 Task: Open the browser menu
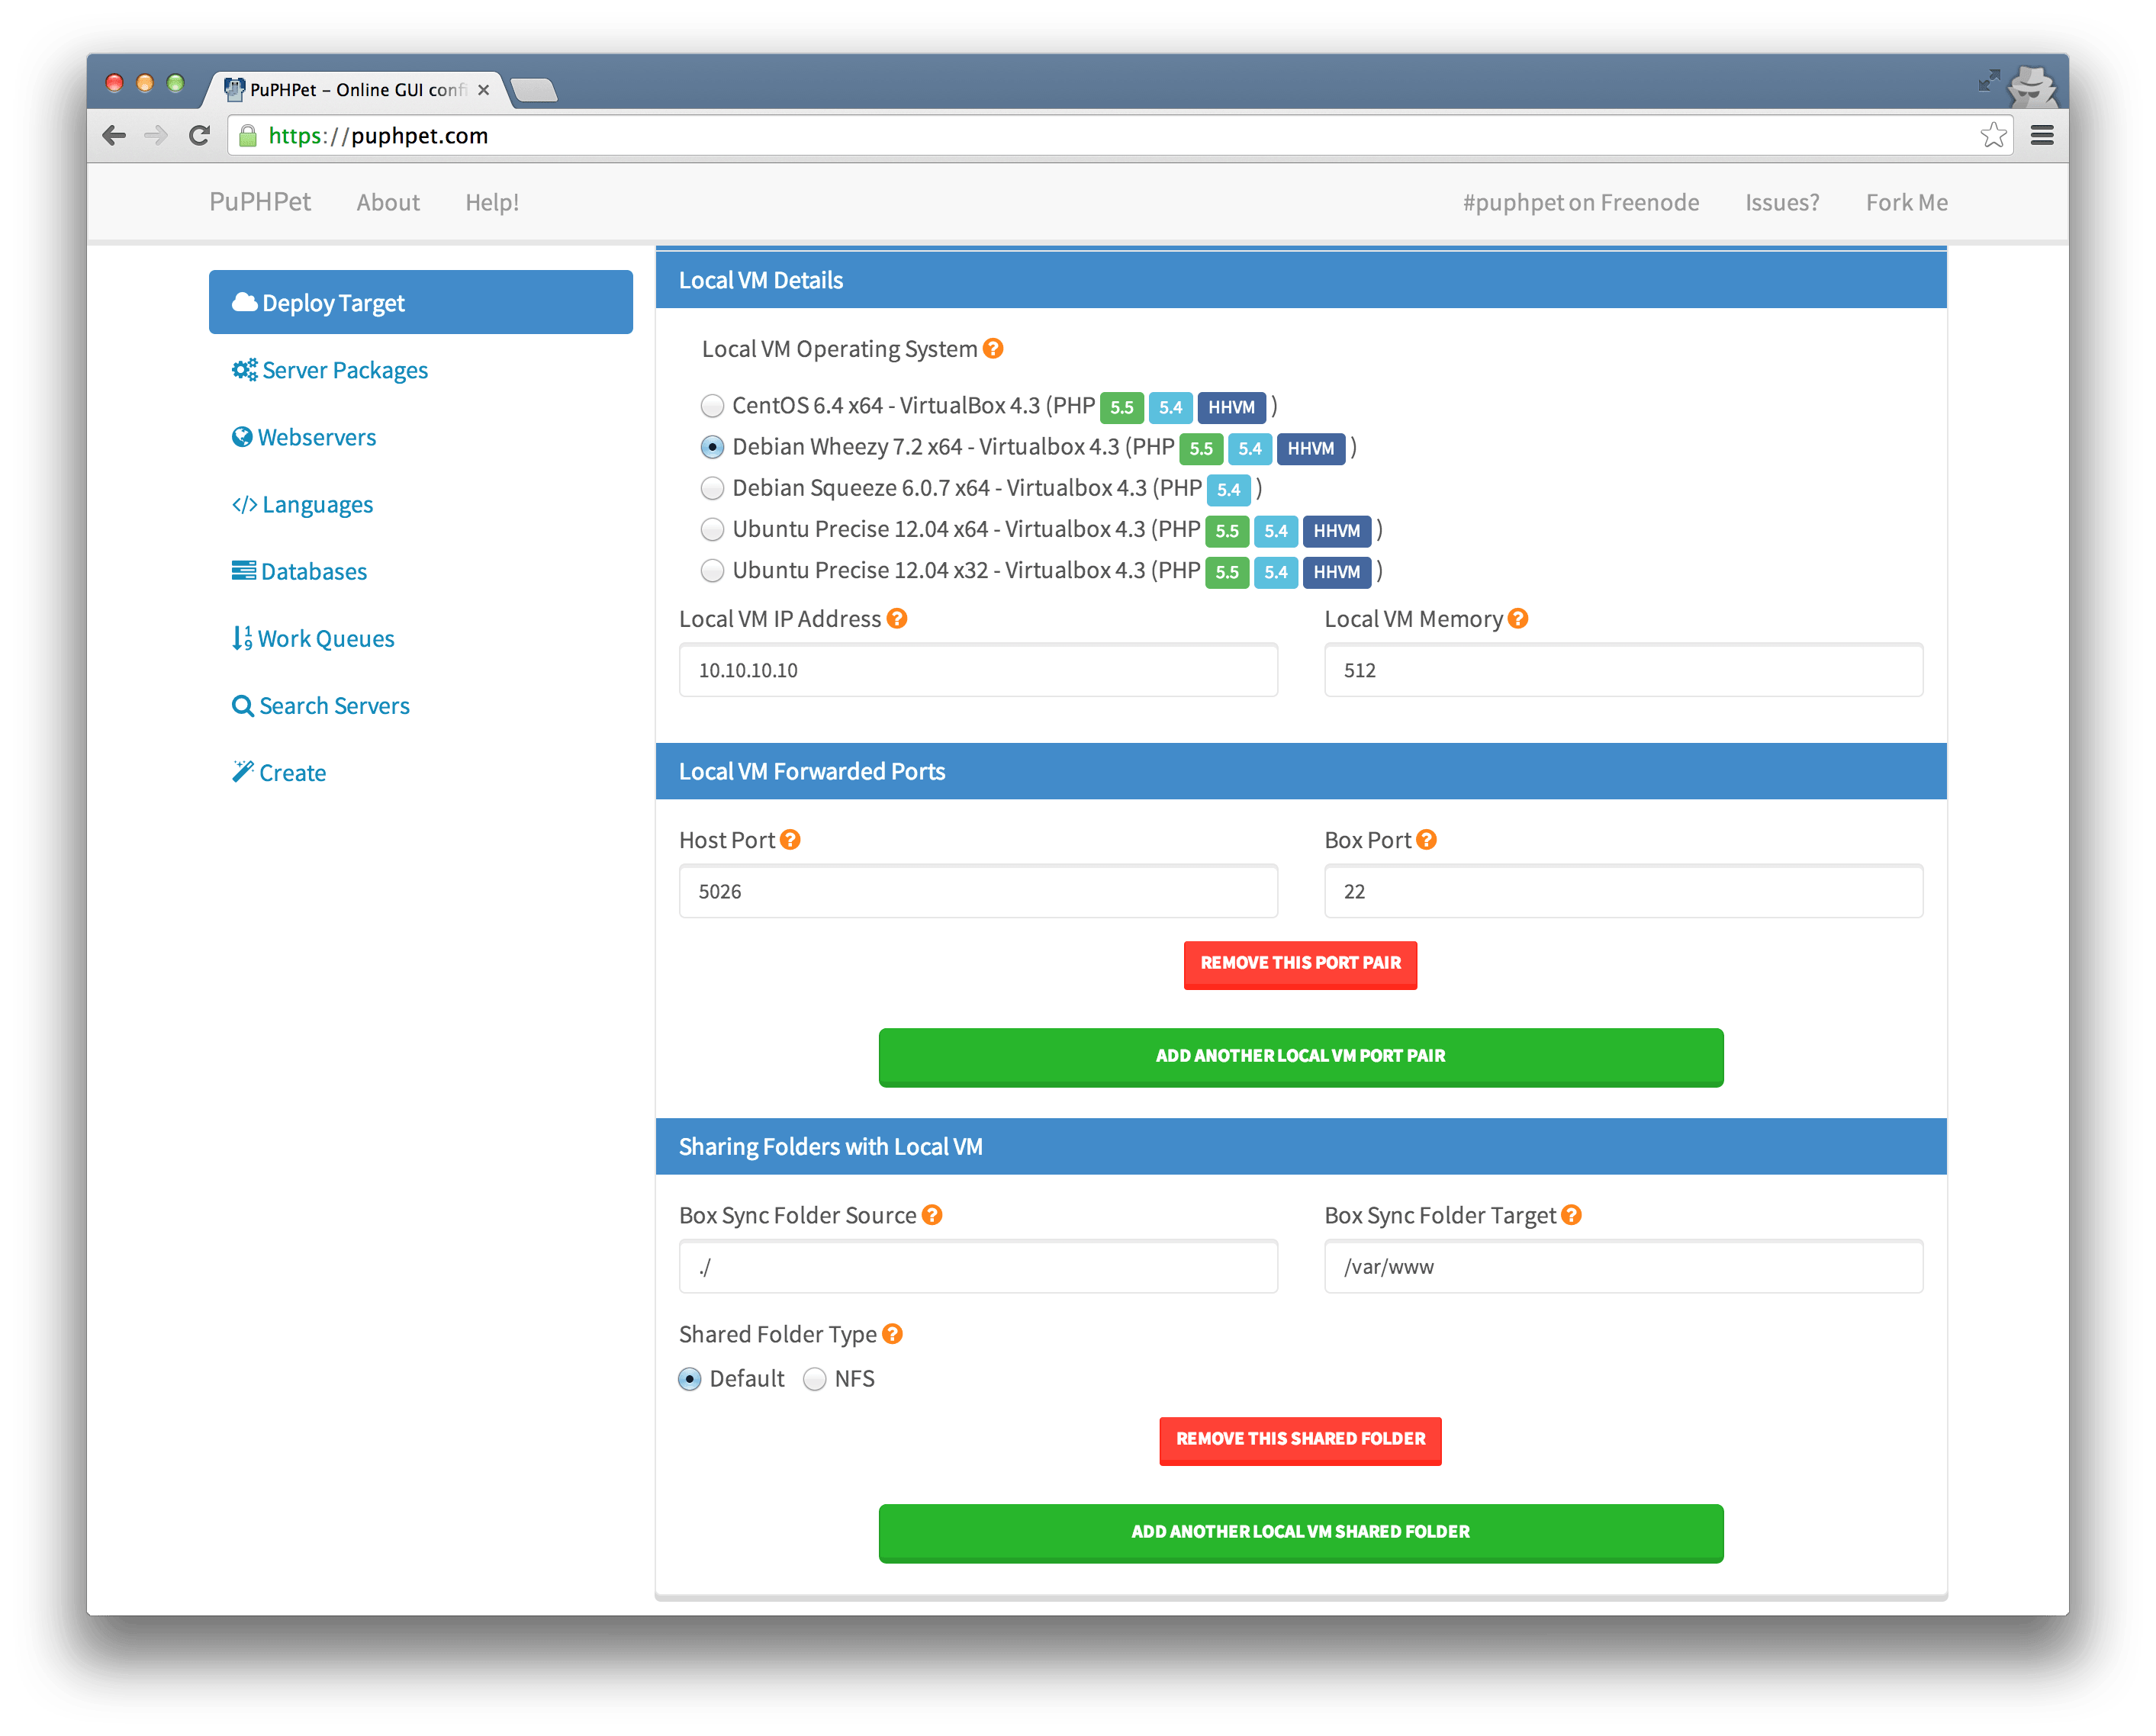(2043, 135)
